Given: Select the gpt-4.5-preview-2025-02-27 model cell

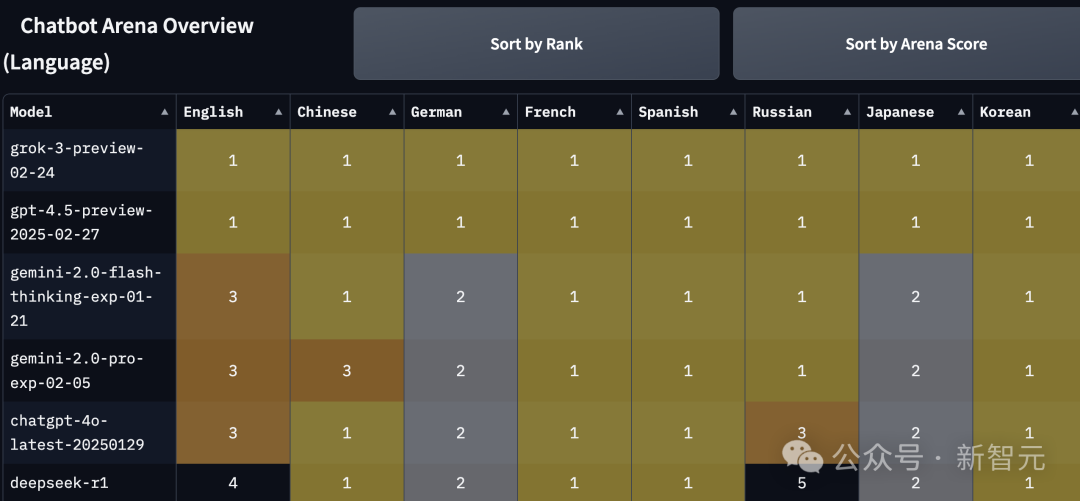Looking at the screenshot, I should pyautogui.click(x=90, y=222).
